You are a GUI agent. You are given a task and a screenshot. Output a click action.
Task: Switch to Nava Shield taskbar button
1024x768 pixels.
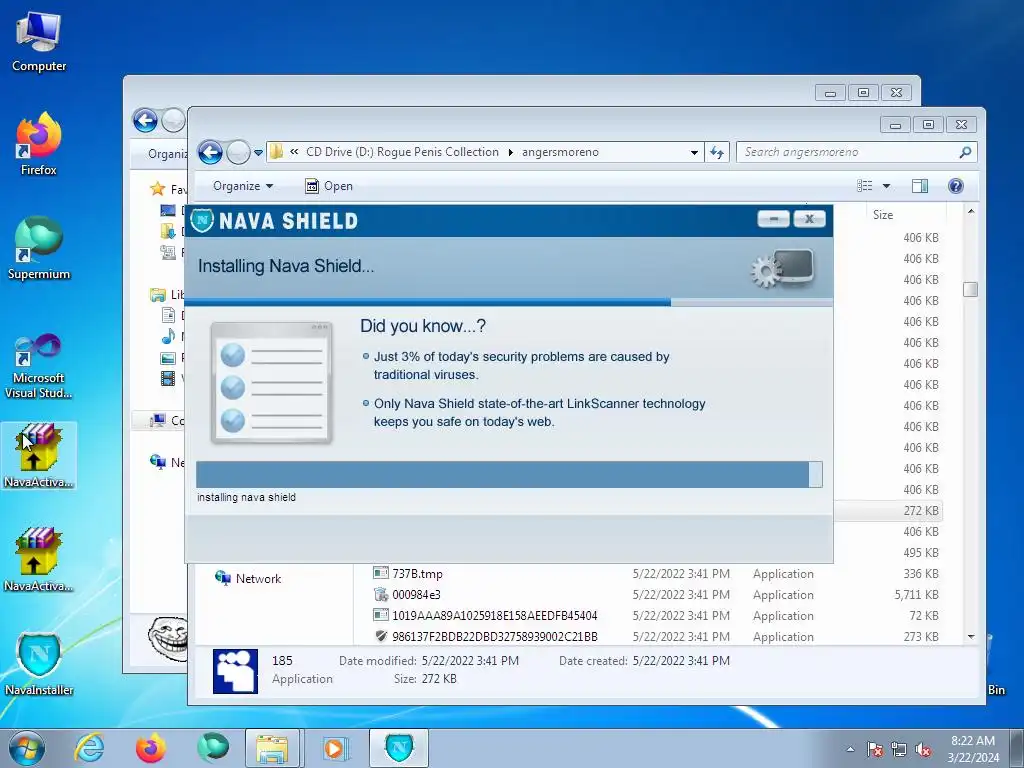click(399, 748)
